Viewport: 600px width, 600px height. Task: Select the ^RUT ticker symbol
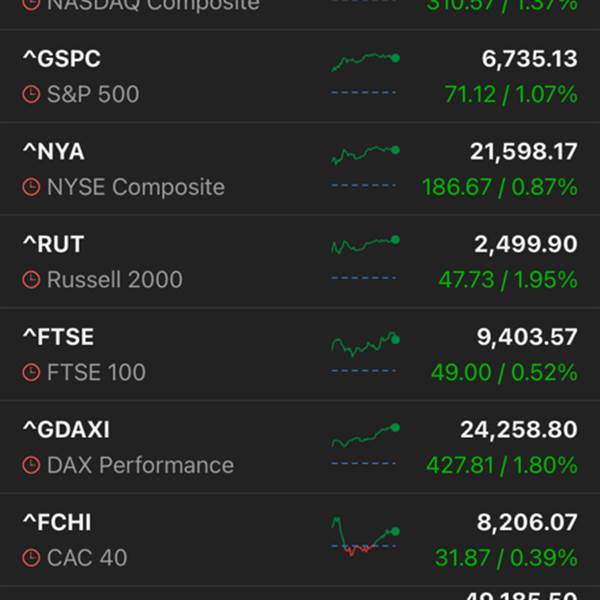pos(54,244)
